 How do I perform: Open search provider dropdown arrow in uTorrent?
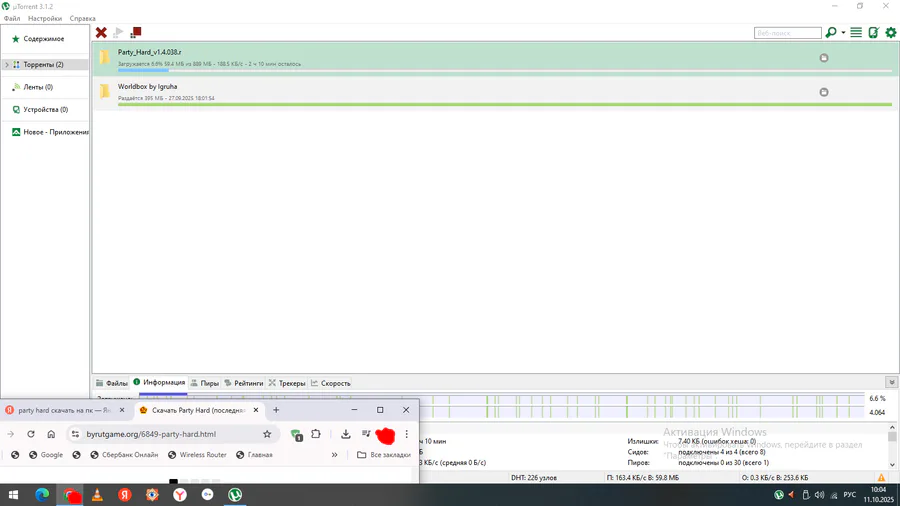coord(843,33)
